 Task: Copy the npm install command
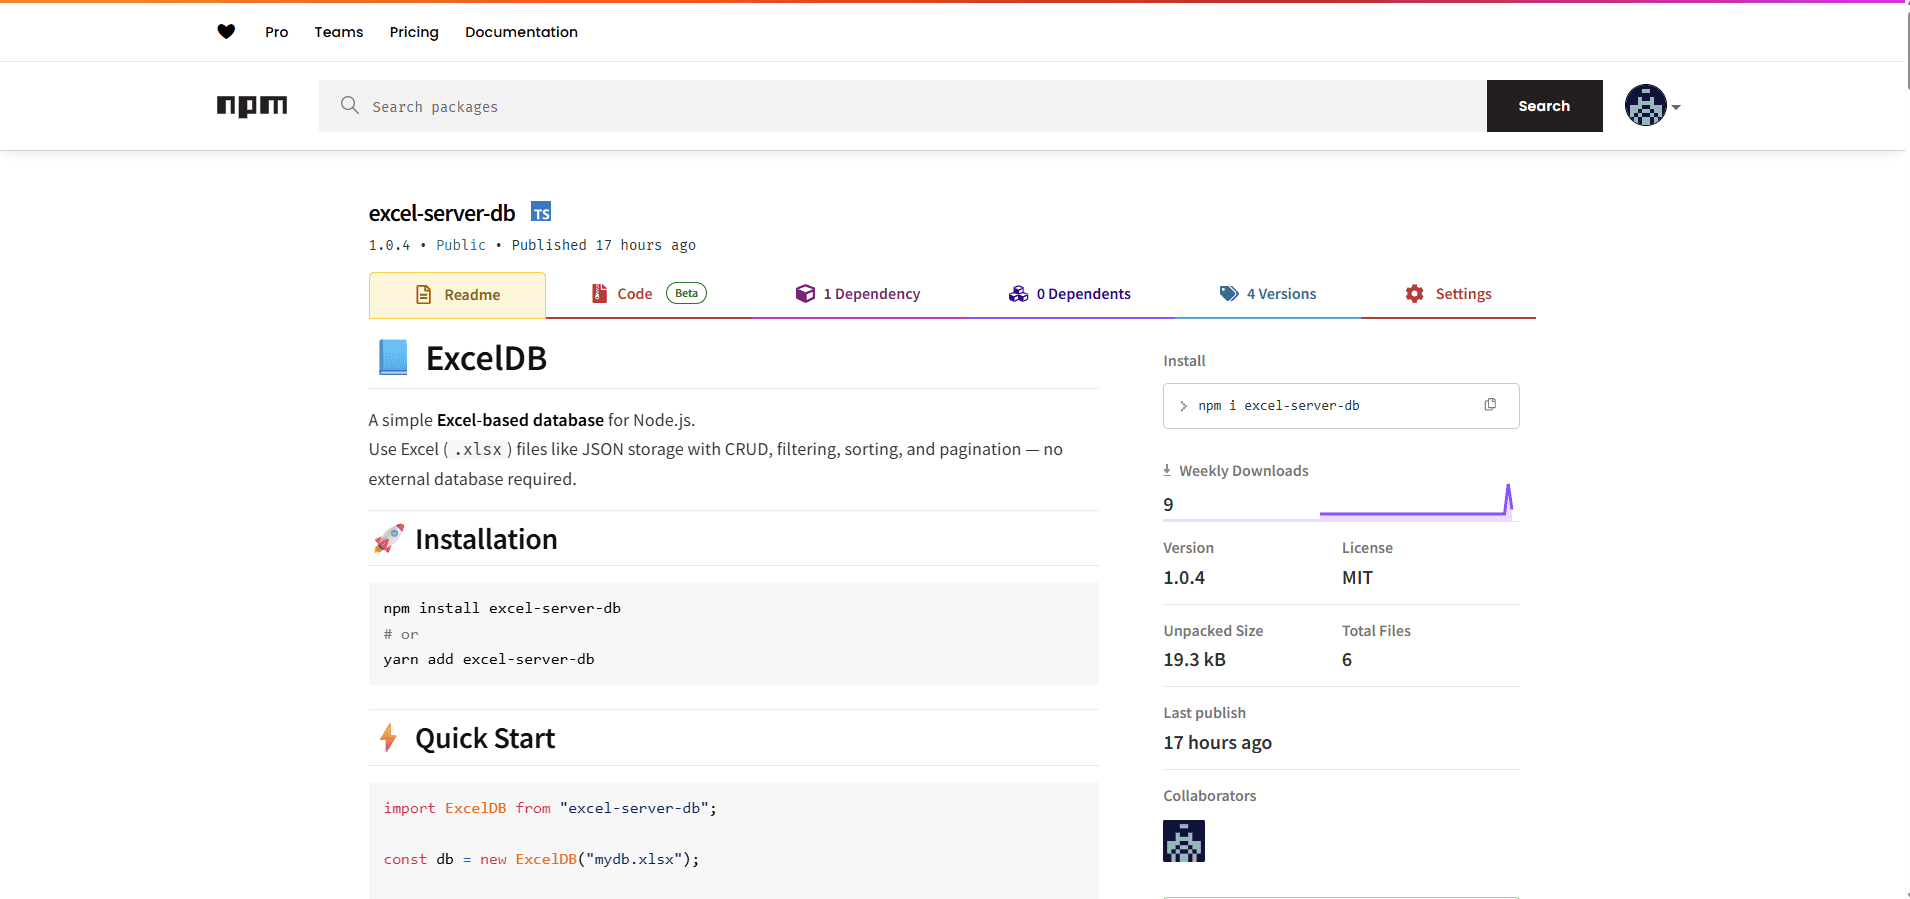[x=1490, y=405]
